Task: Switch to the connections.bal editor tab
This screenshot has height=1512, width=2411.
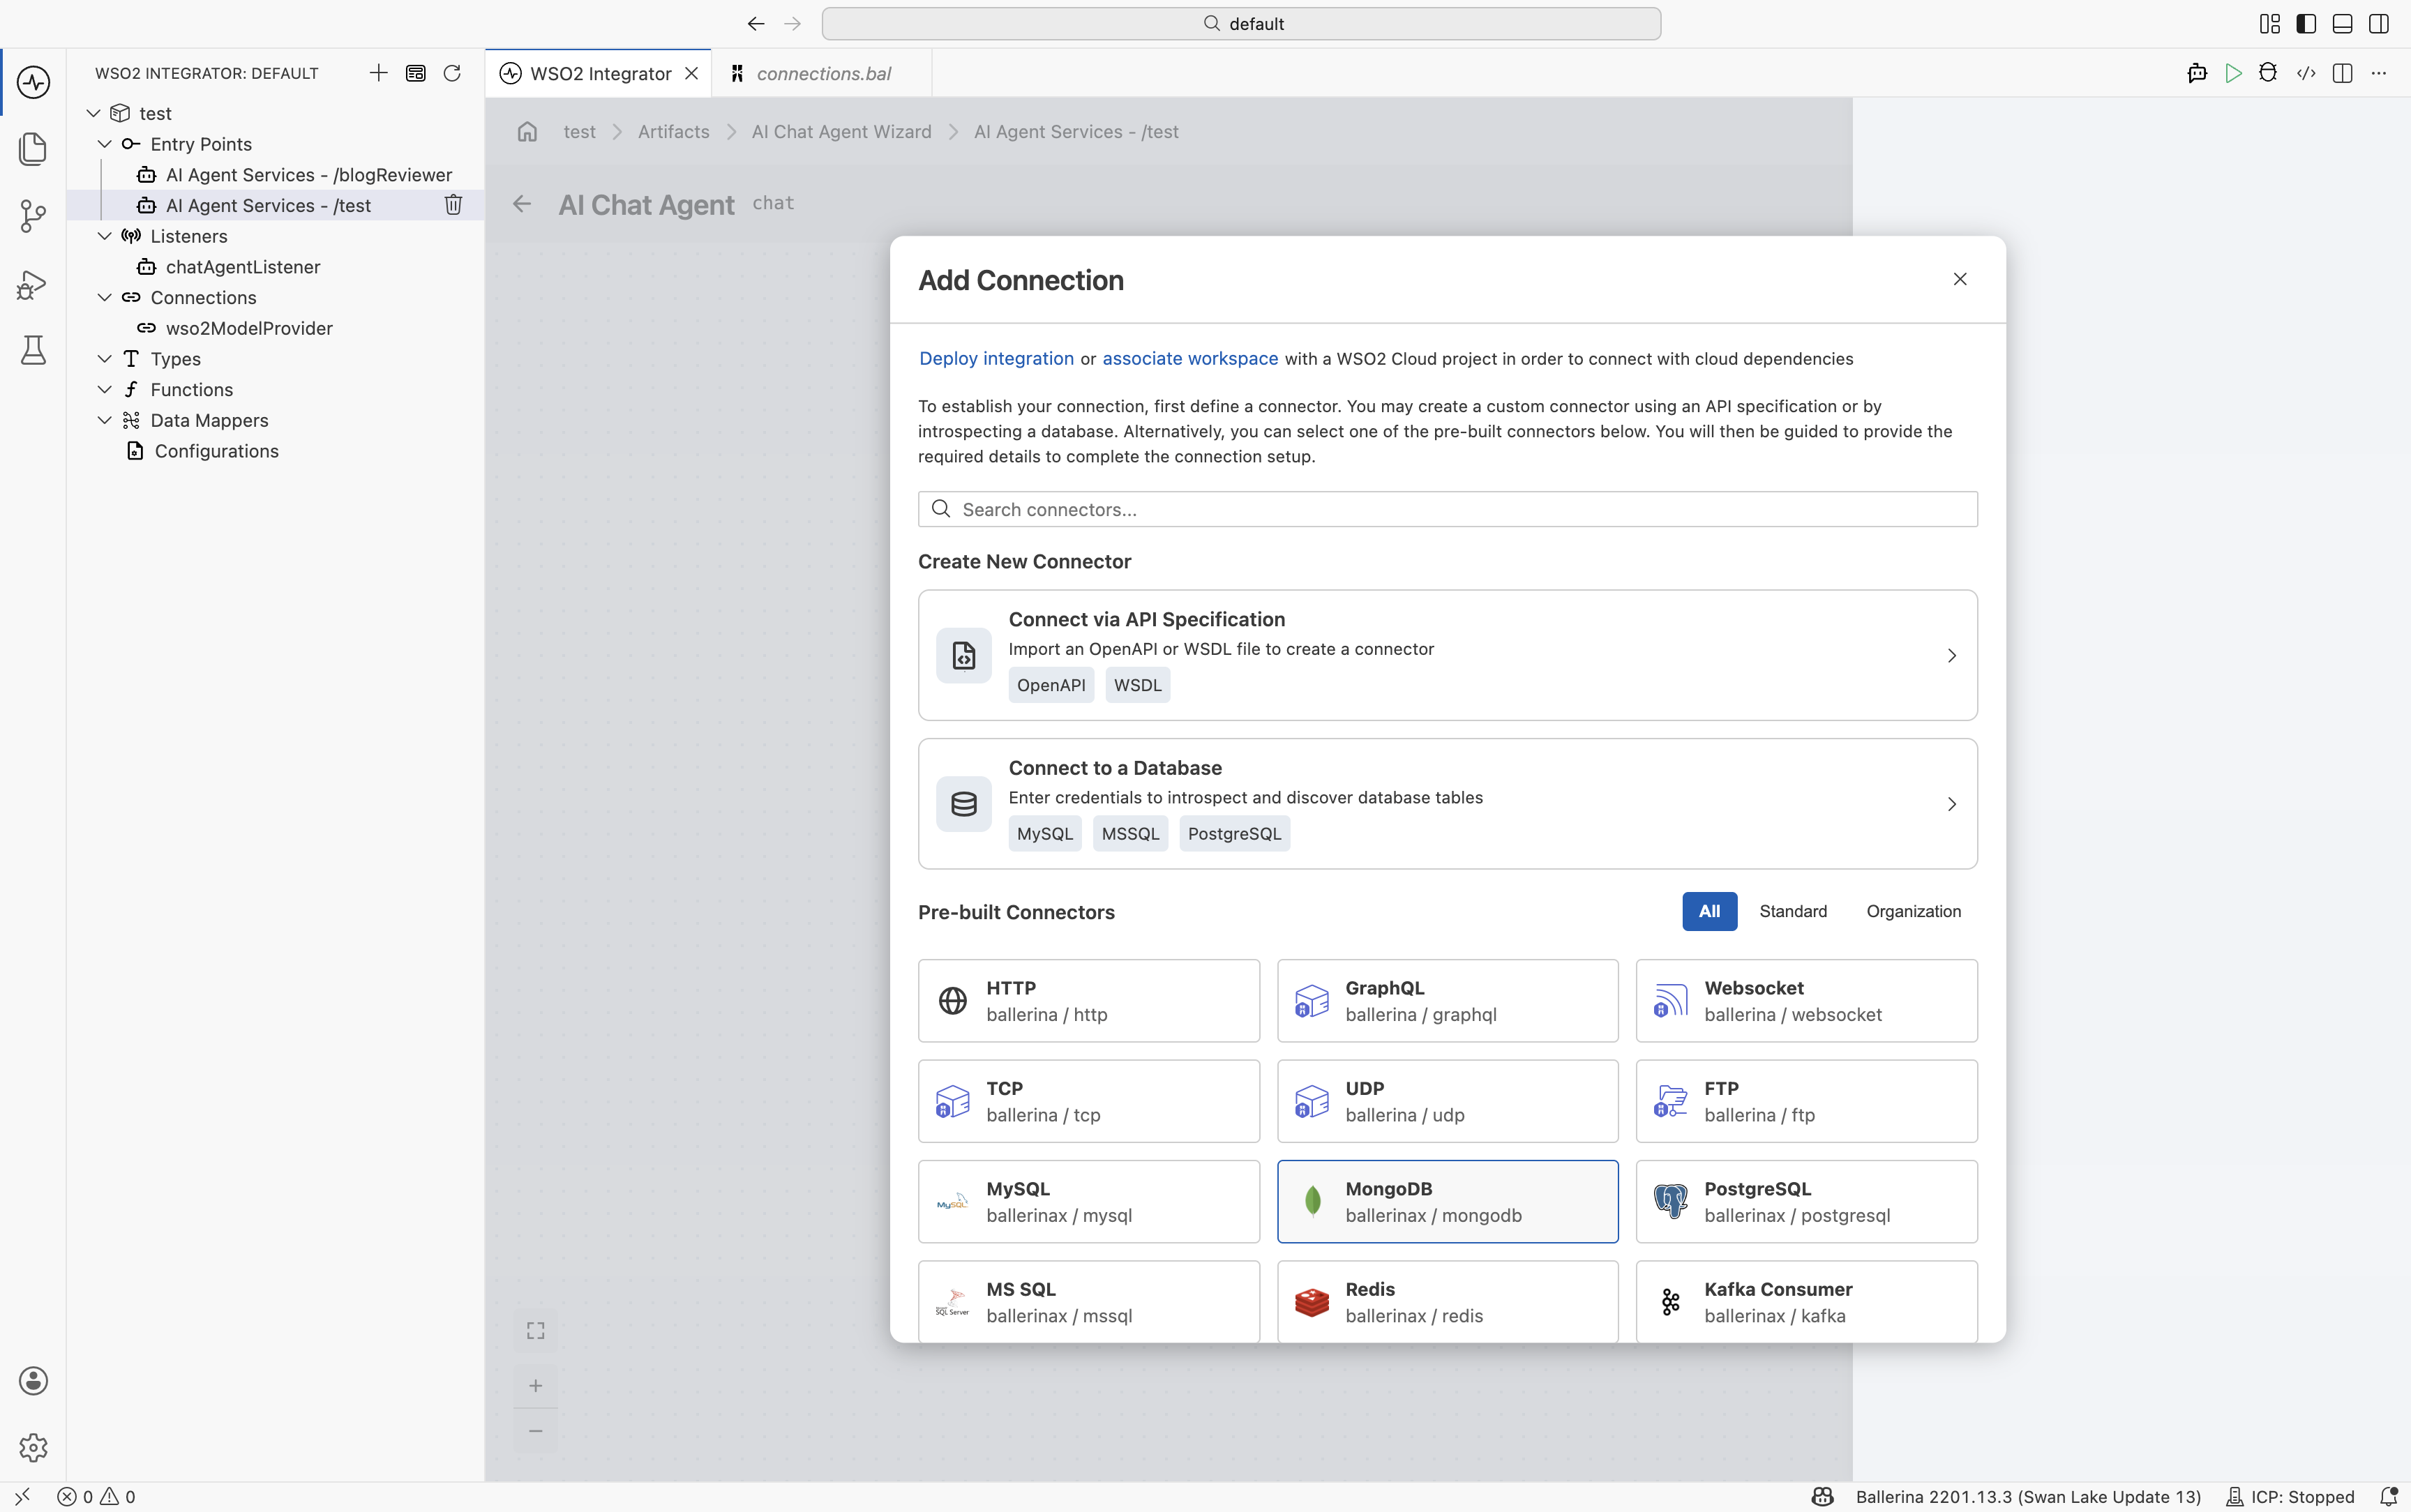Action: tap(822, 73)
